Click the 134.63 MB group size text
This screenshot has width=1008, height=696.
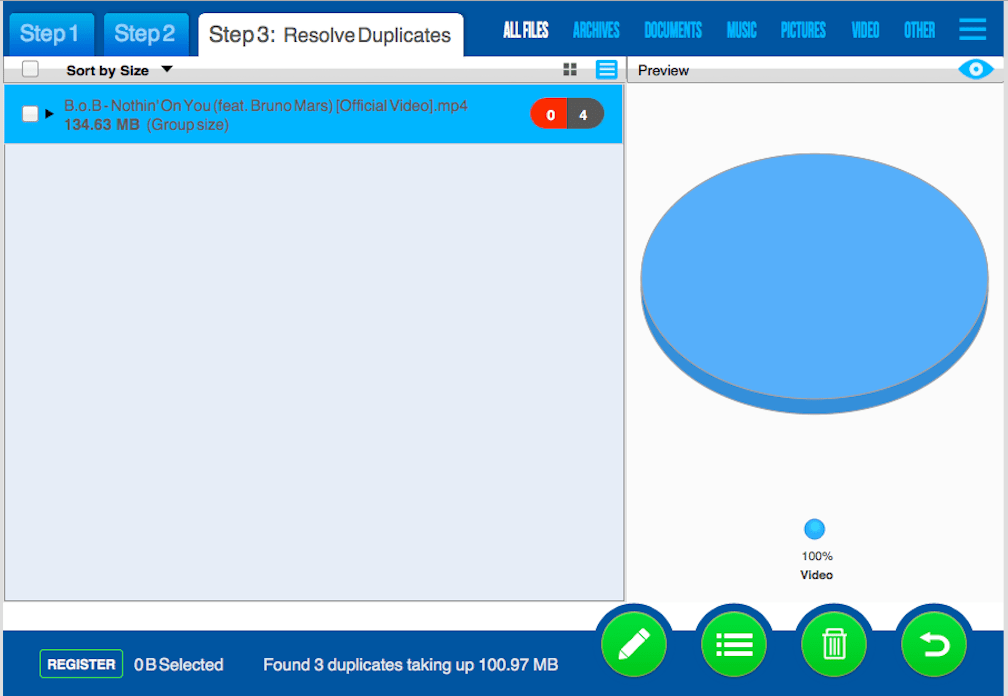[x=146, y=125]
